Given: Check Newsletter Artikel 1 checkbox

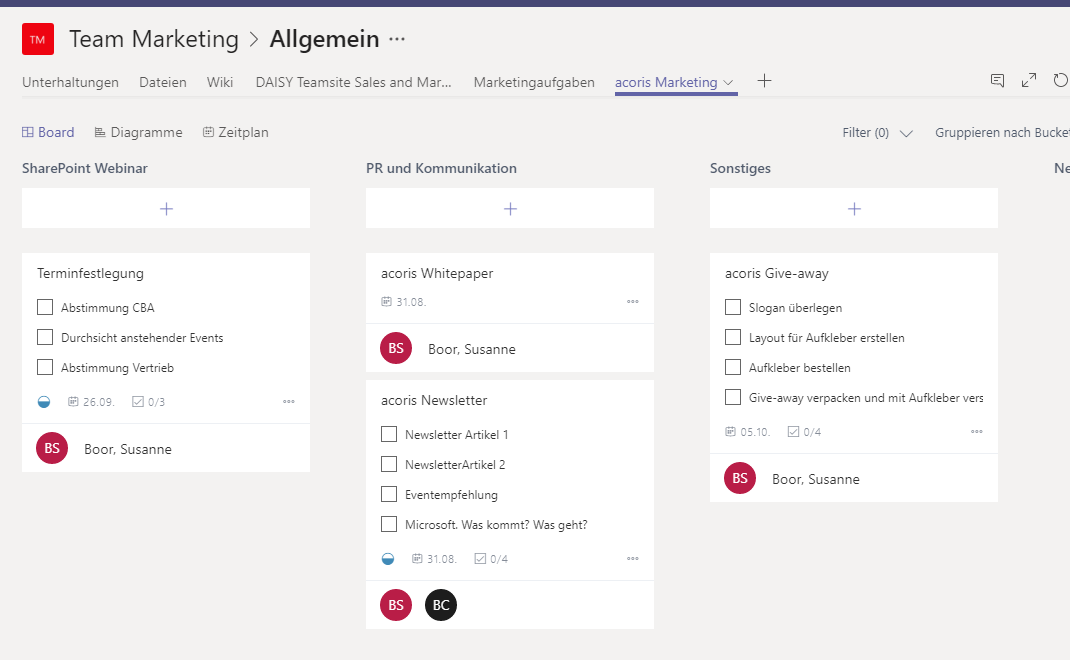Looking at the screenshot, I should [389, 434].
